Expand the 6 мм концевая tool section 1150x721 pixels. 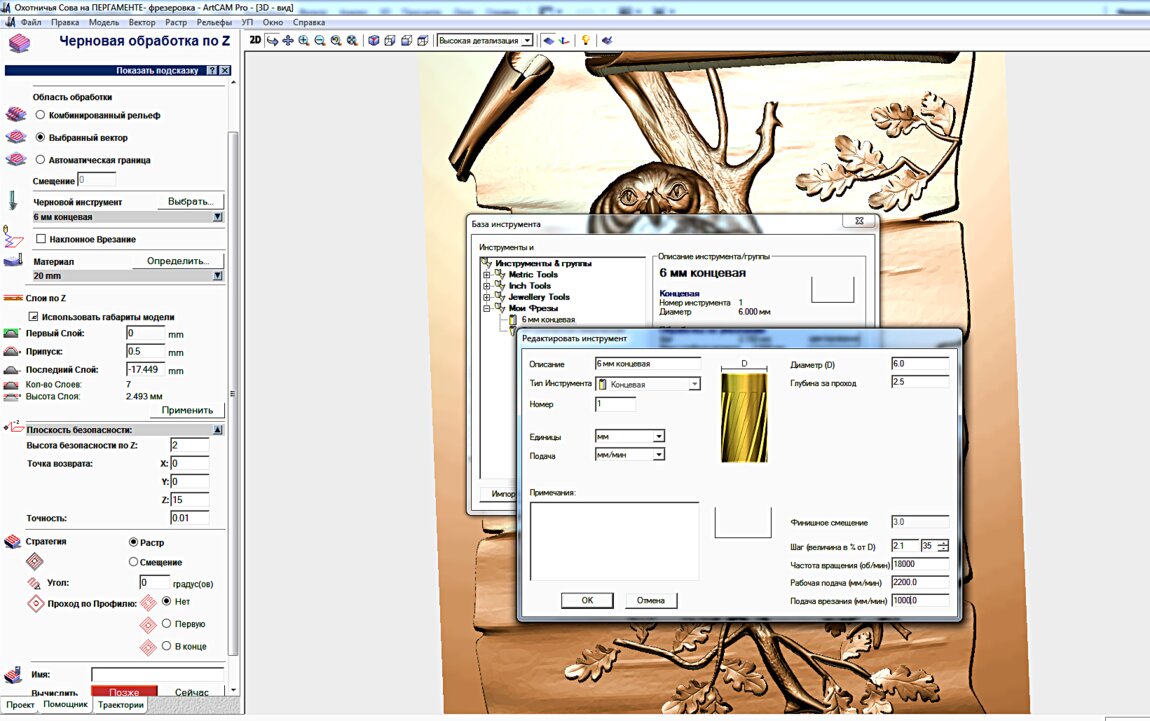[x=218, y=217]
